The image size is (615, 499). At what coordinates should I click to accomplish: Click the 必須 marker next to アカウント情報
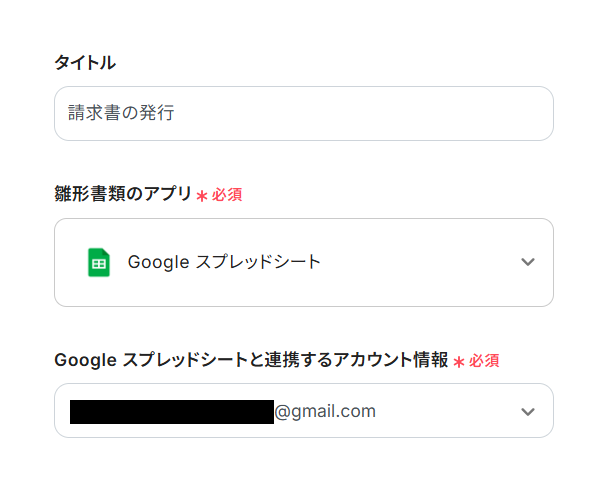(x=484, y=361)
